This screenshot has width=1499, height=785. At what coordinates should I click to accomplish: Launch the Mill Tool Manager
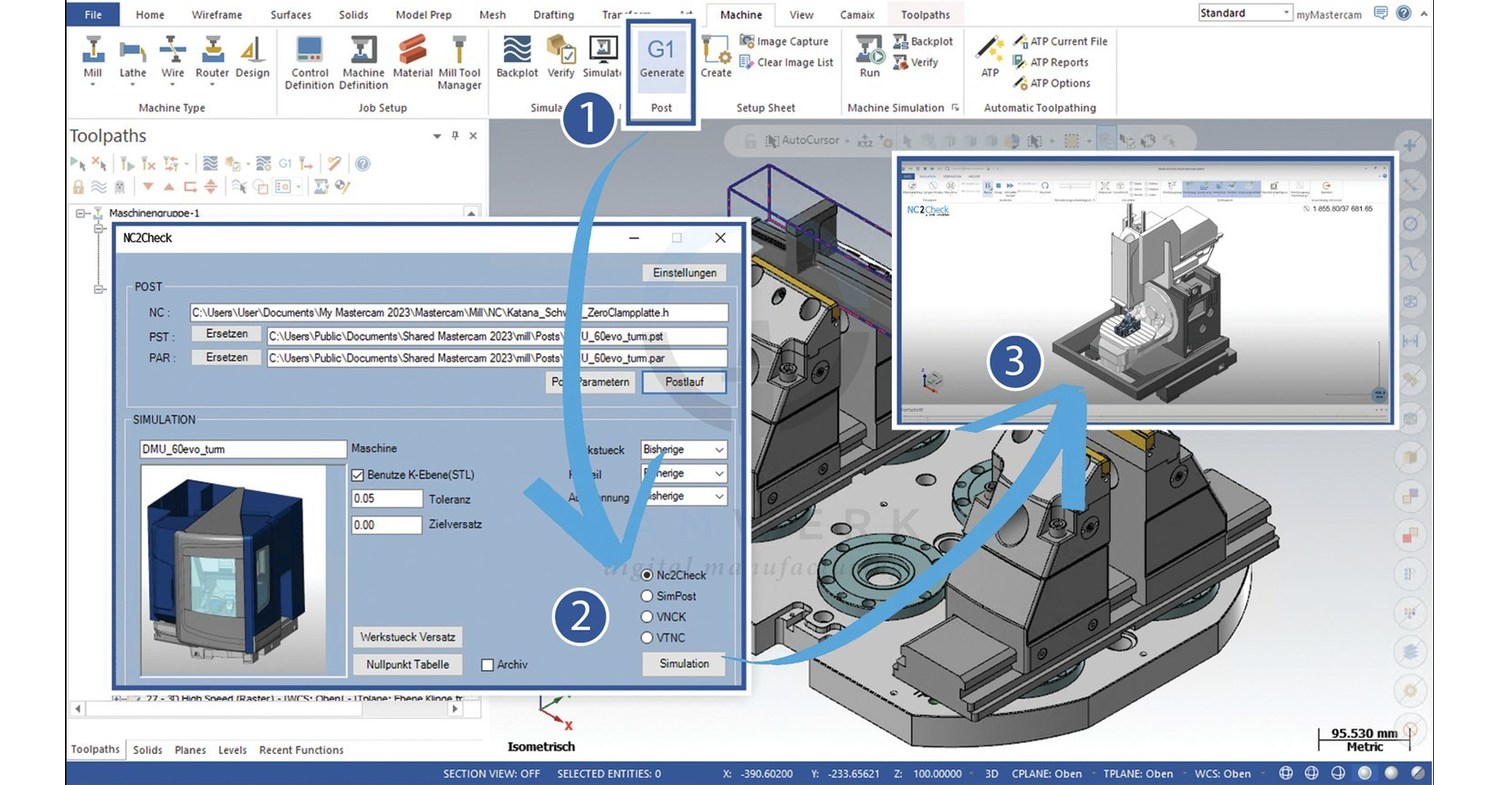click(x=459, y=62)
